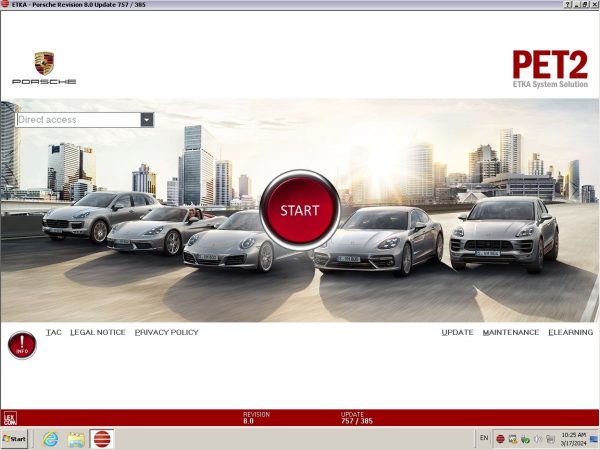This screenshot has height=450, width=600.
Task: Select the ETKA taskbar button
Action: tap(102, 439)
